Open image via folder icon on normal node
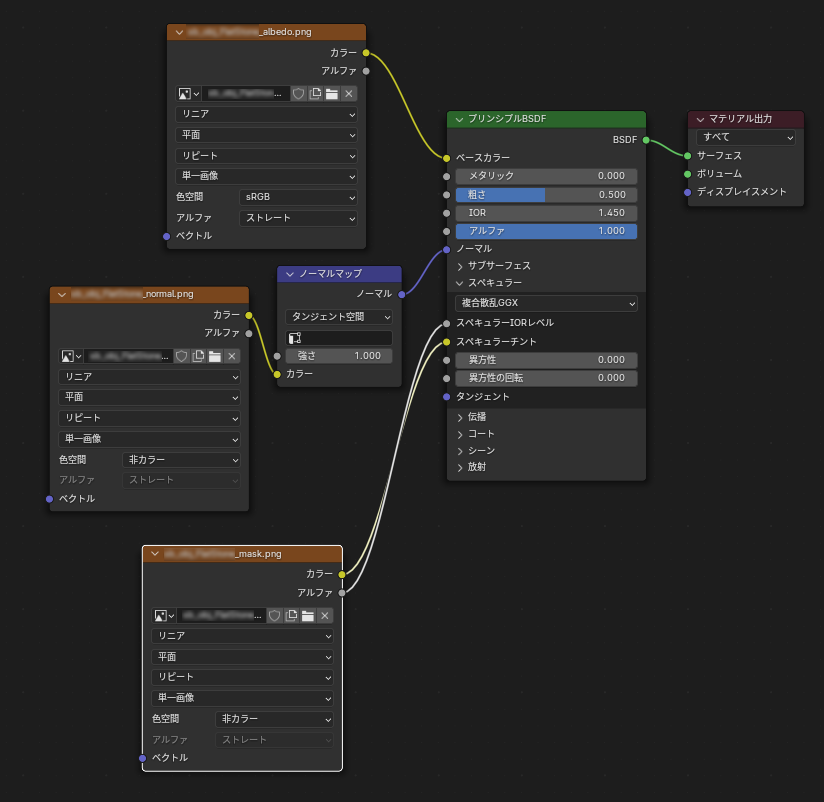 click(215, 356)
